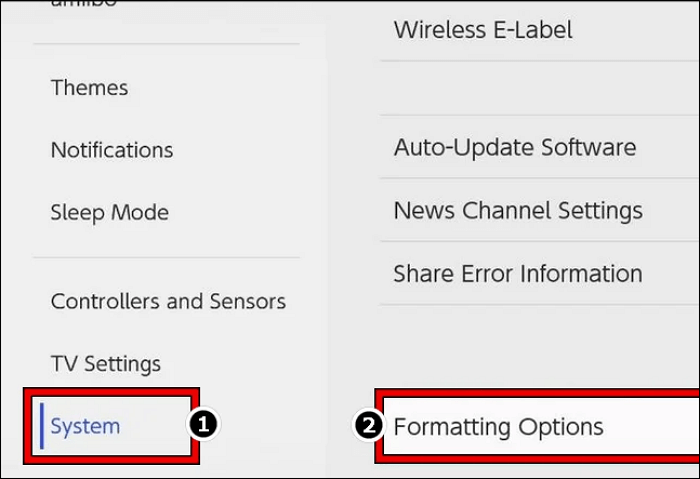Click the number 2 annotation badge
Image resolution: width=700 pixels, height=479 pixels.
(369, 426)
